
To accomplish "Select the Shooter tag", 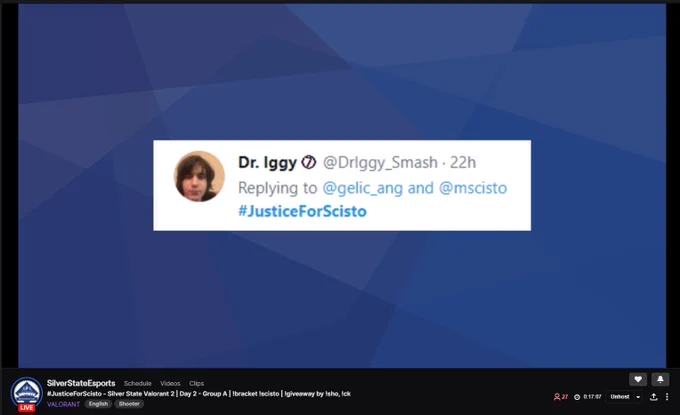I will click(129, 404).
